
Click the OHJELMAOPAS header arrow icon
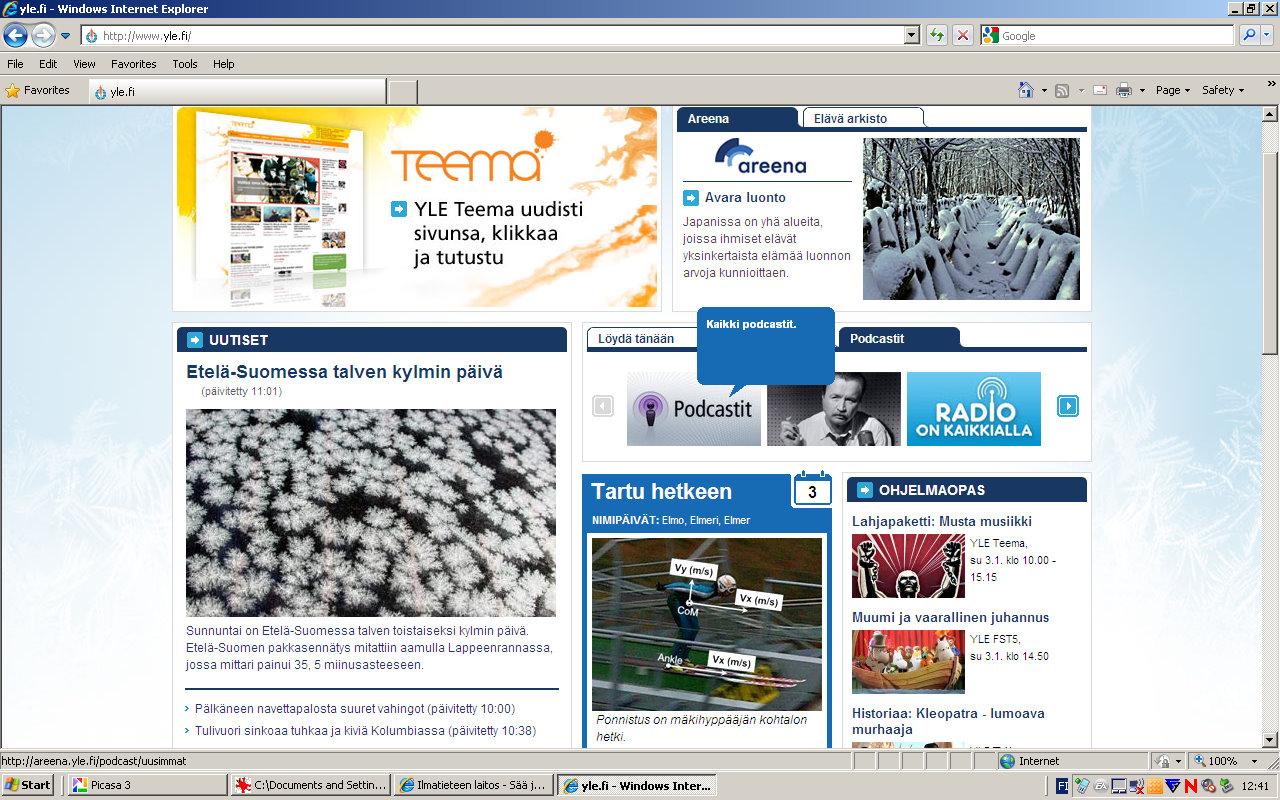865,490
